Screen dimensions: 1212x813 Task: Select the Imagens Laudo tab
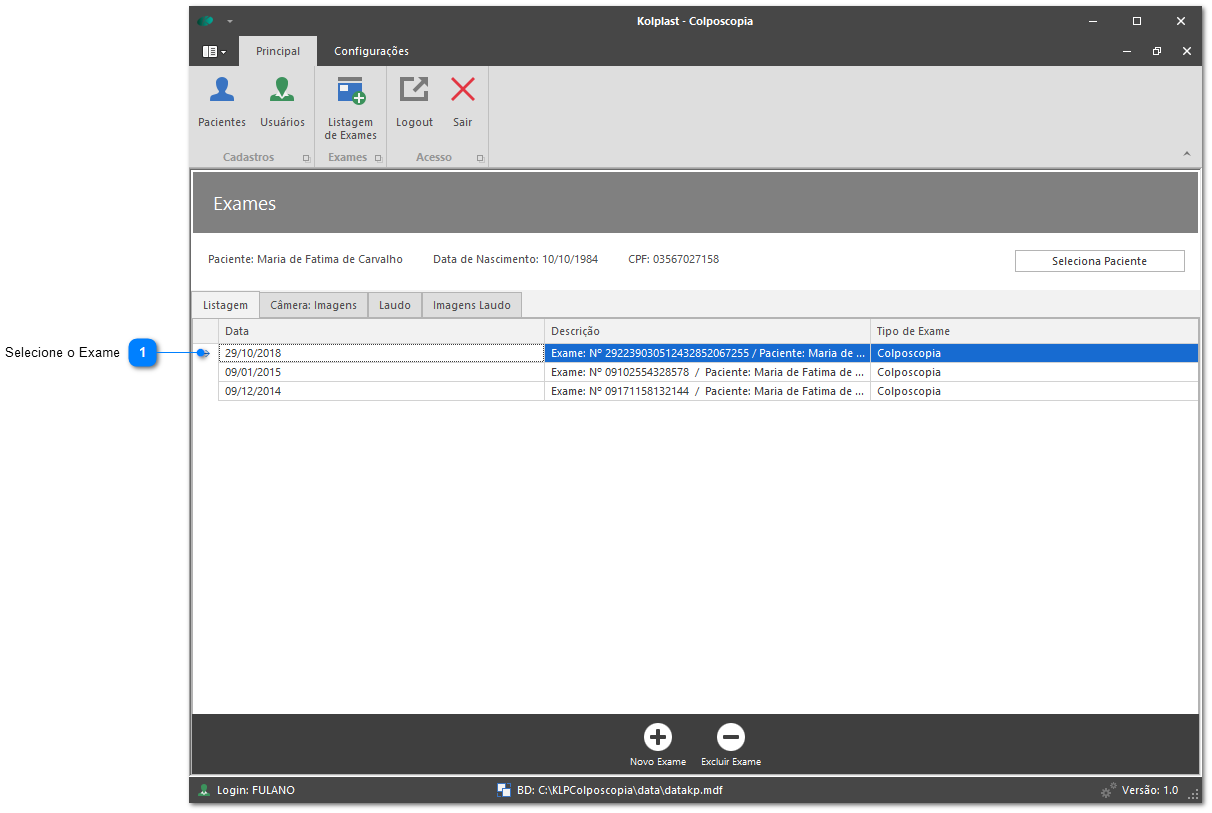(x=471, y=305)
